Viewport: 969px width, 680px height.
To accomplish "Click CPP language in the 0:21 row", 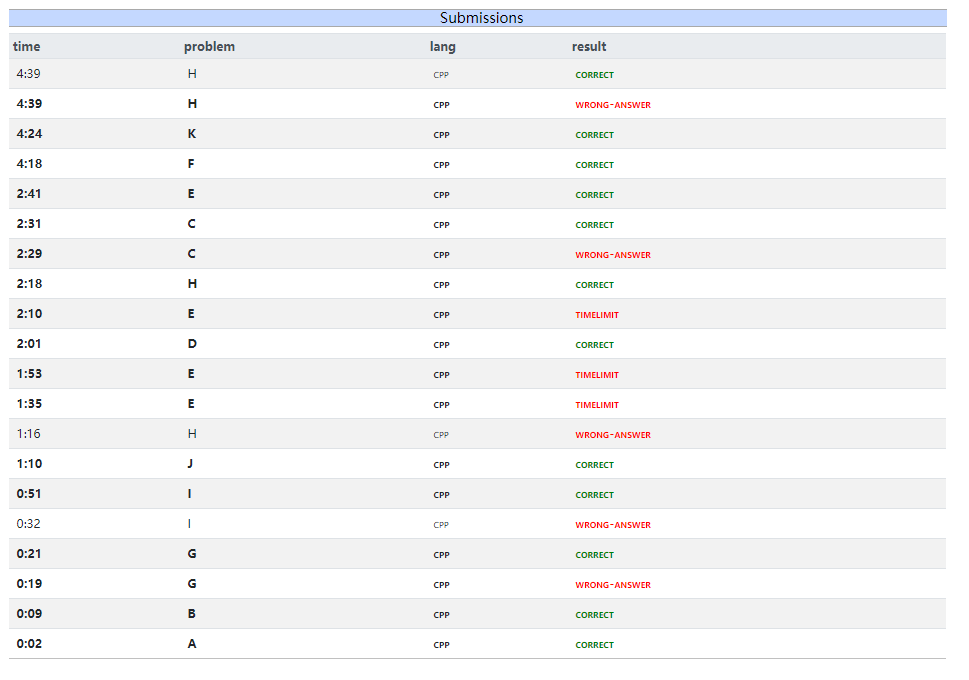I will tap(441, 555).
